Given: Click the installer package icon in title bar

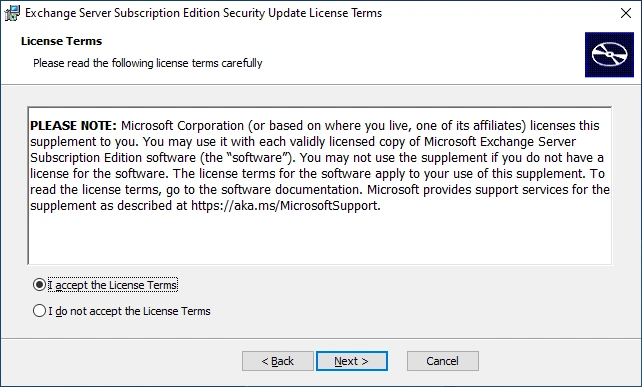Looking at the screenshot, I should pos(12,13).
